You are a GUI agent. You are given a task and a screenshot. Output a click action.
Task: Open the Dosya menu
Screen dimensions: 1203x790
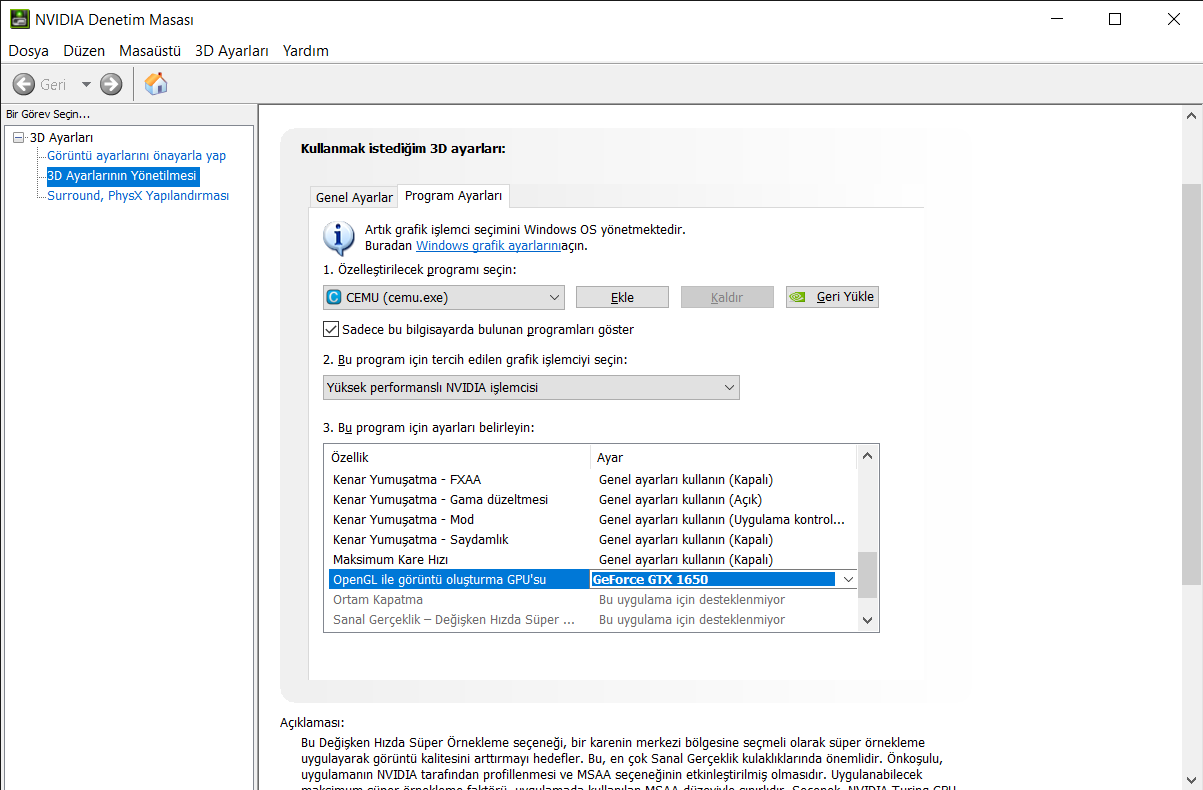[29, 50]
